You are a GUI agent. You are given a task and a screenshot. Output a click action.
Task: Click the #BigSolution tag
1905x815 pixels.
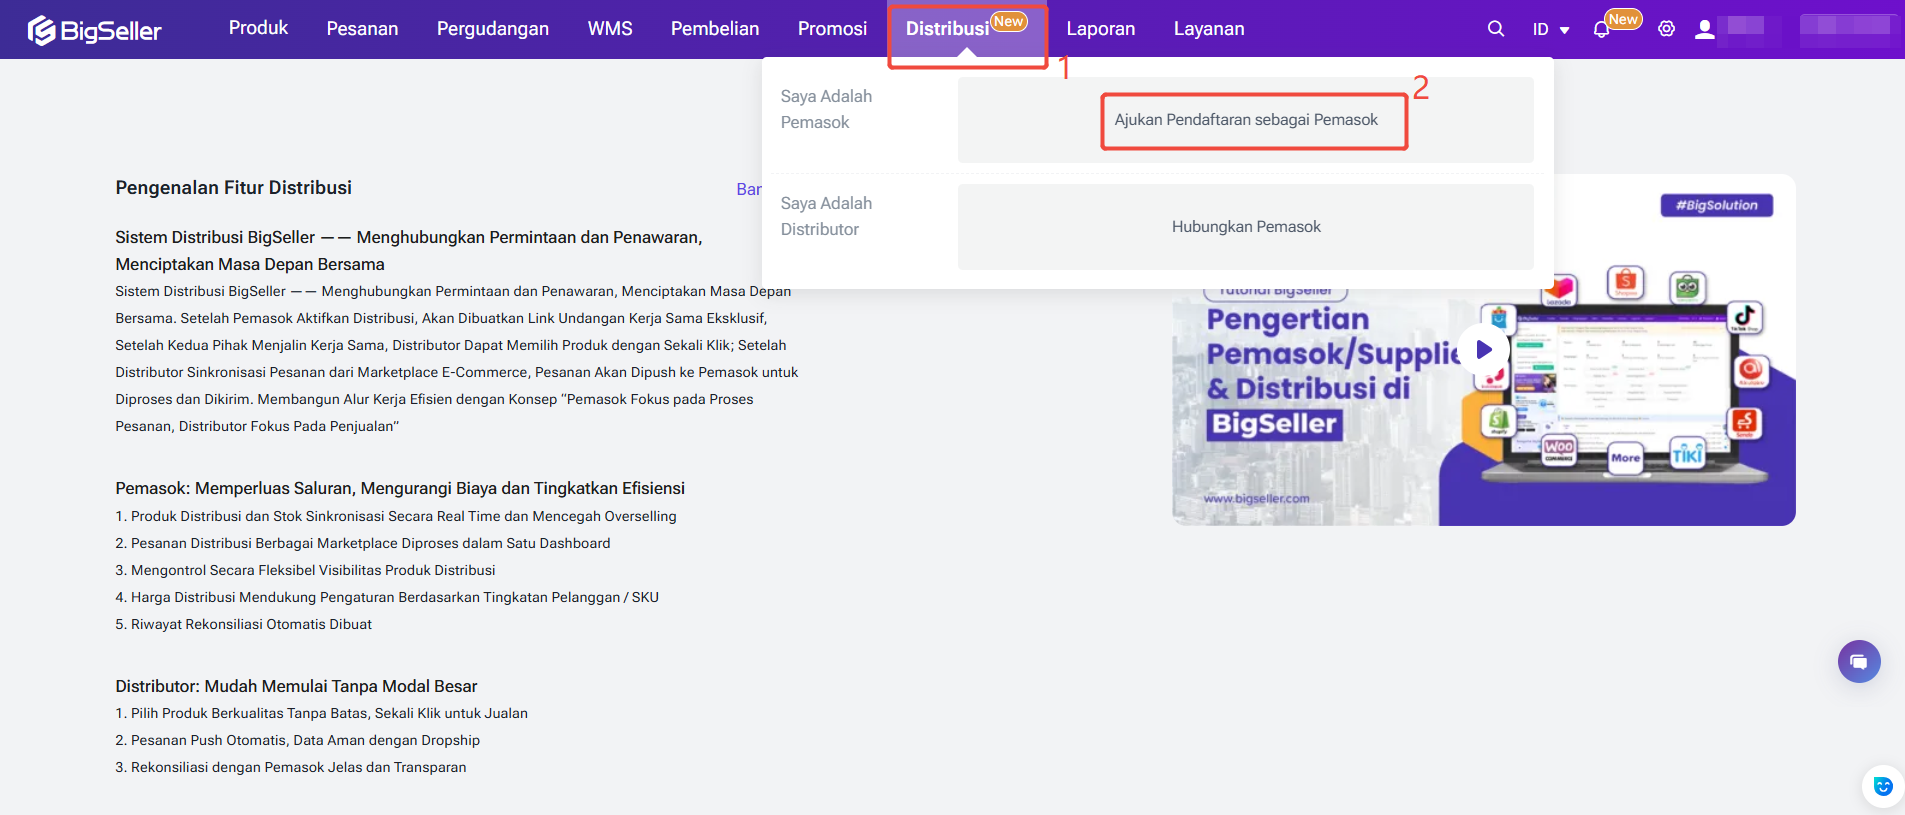click(x=1716, y=205)
